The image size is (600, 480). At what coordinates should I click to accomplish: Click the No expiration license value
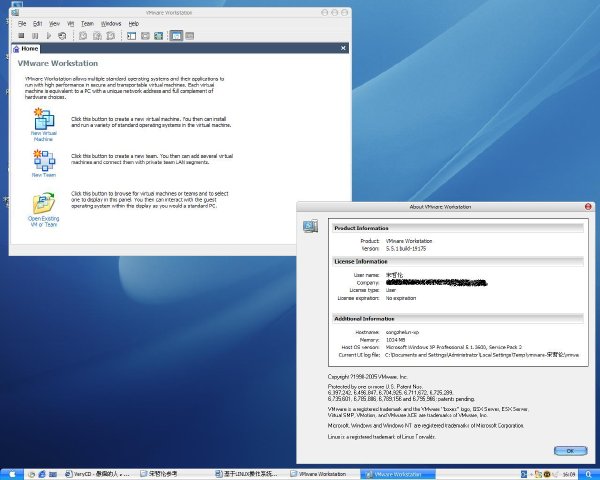point(401,298)
